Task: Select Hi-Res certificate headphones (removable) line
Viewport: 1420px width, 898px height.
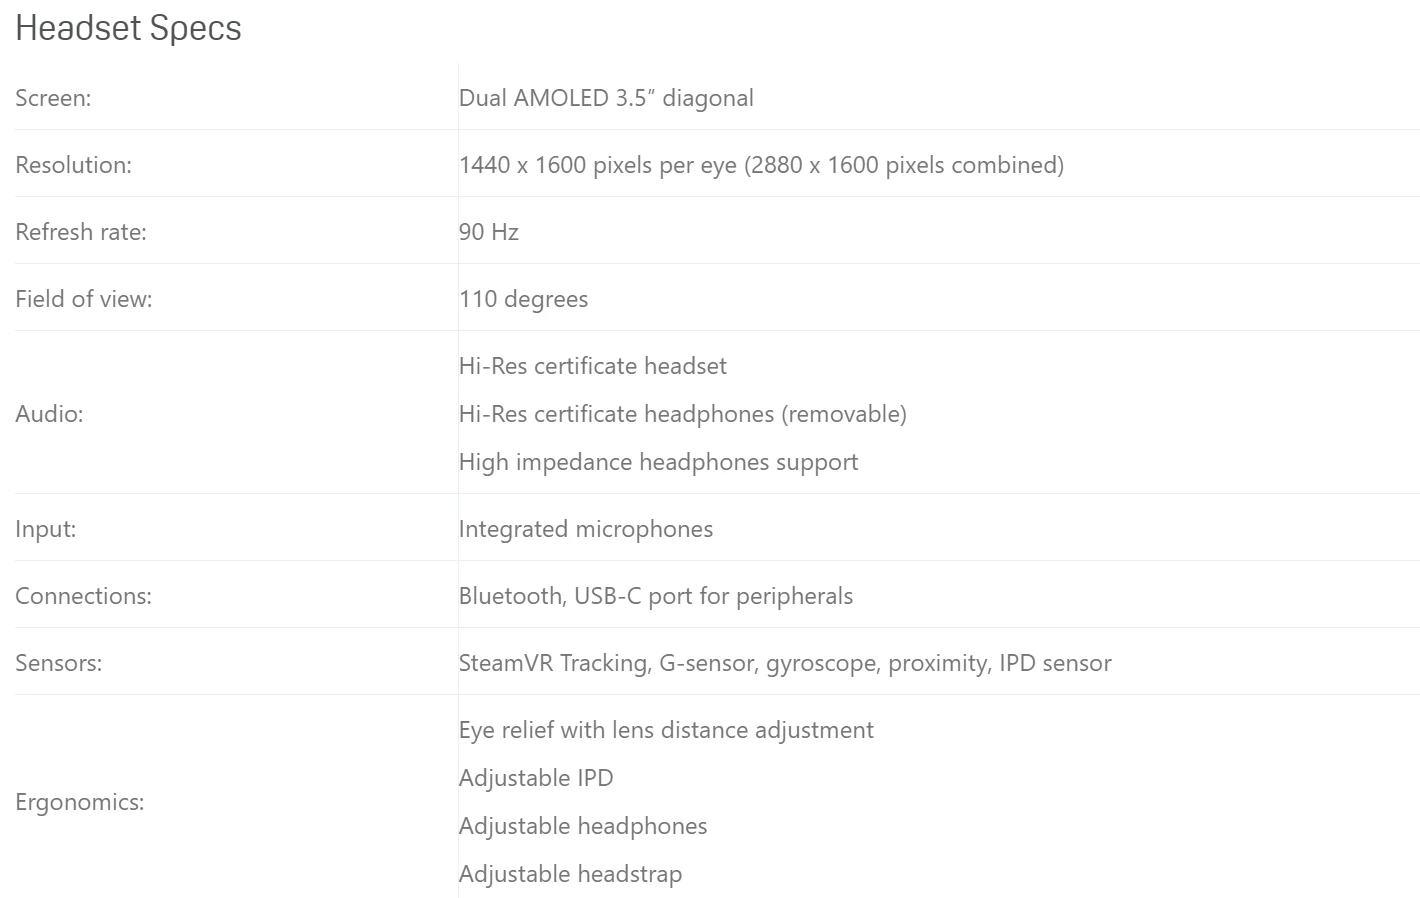Action: coord(683,414)
